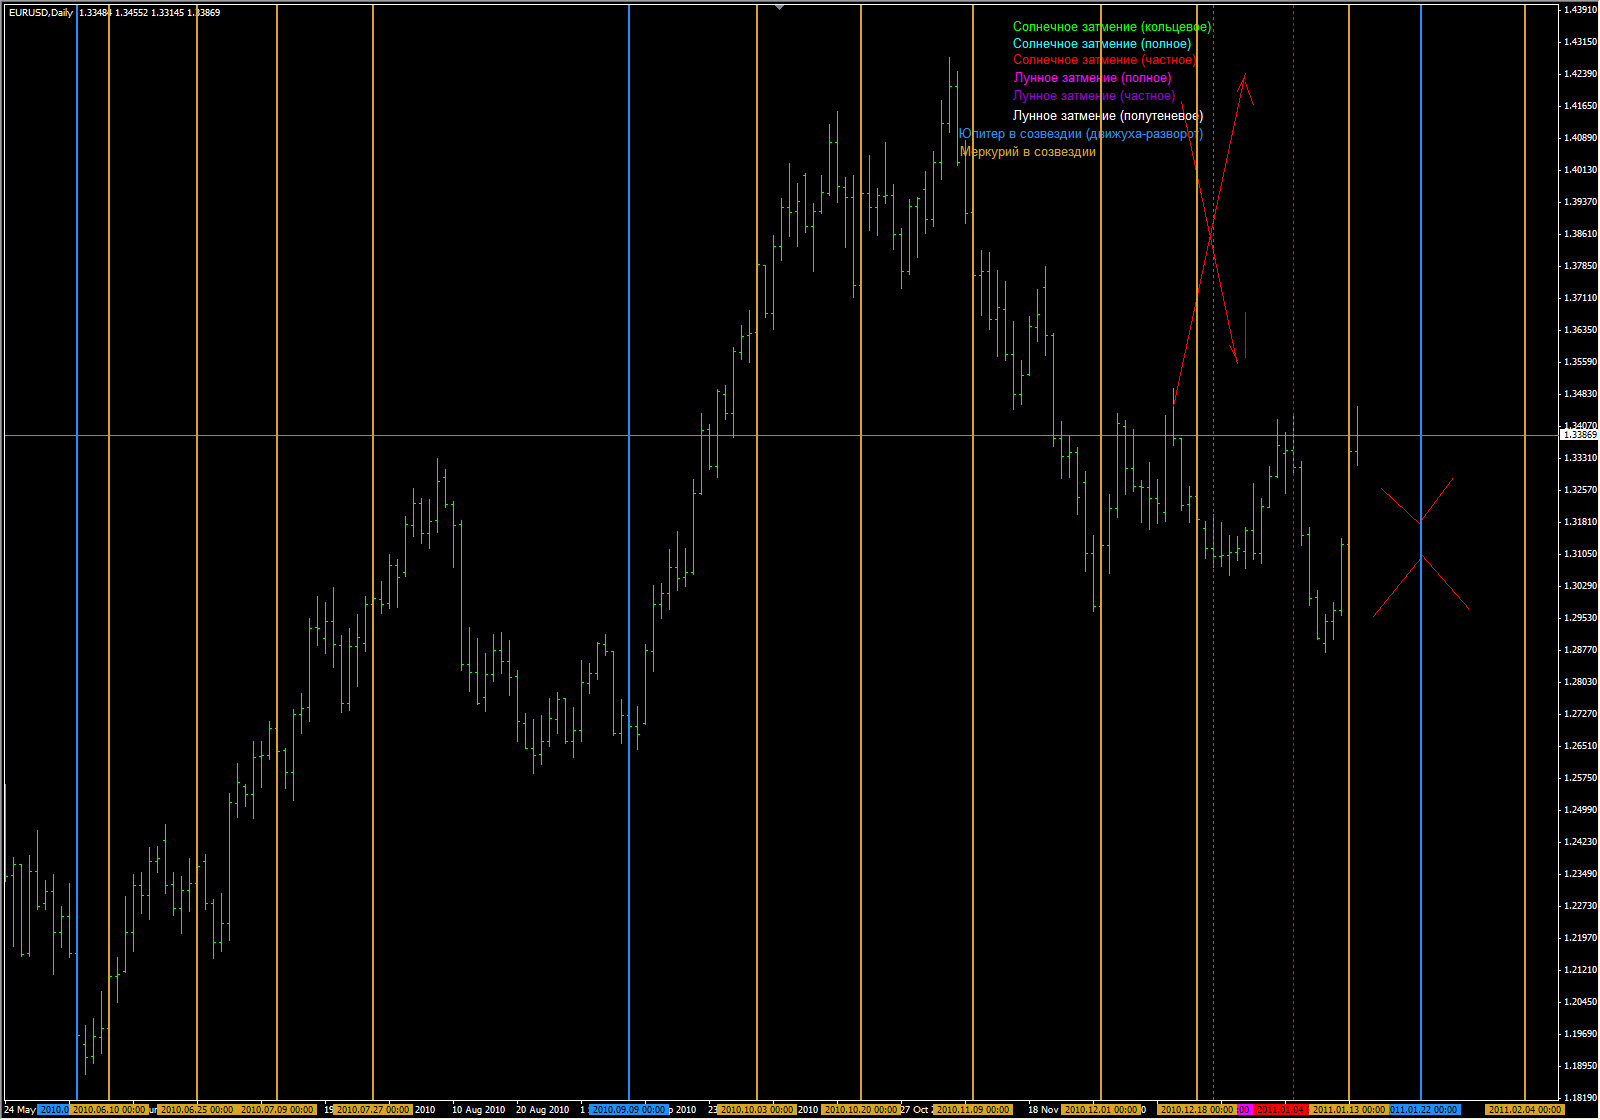Select the 2011.02.04 00:00 date label

(1524, 1110)
